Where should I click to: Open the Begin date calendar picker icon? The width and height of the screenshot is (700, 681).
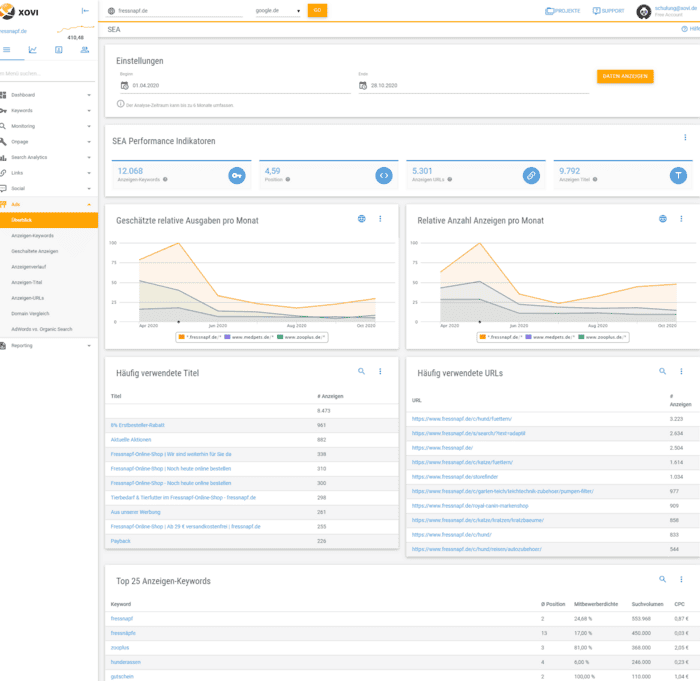123,86
